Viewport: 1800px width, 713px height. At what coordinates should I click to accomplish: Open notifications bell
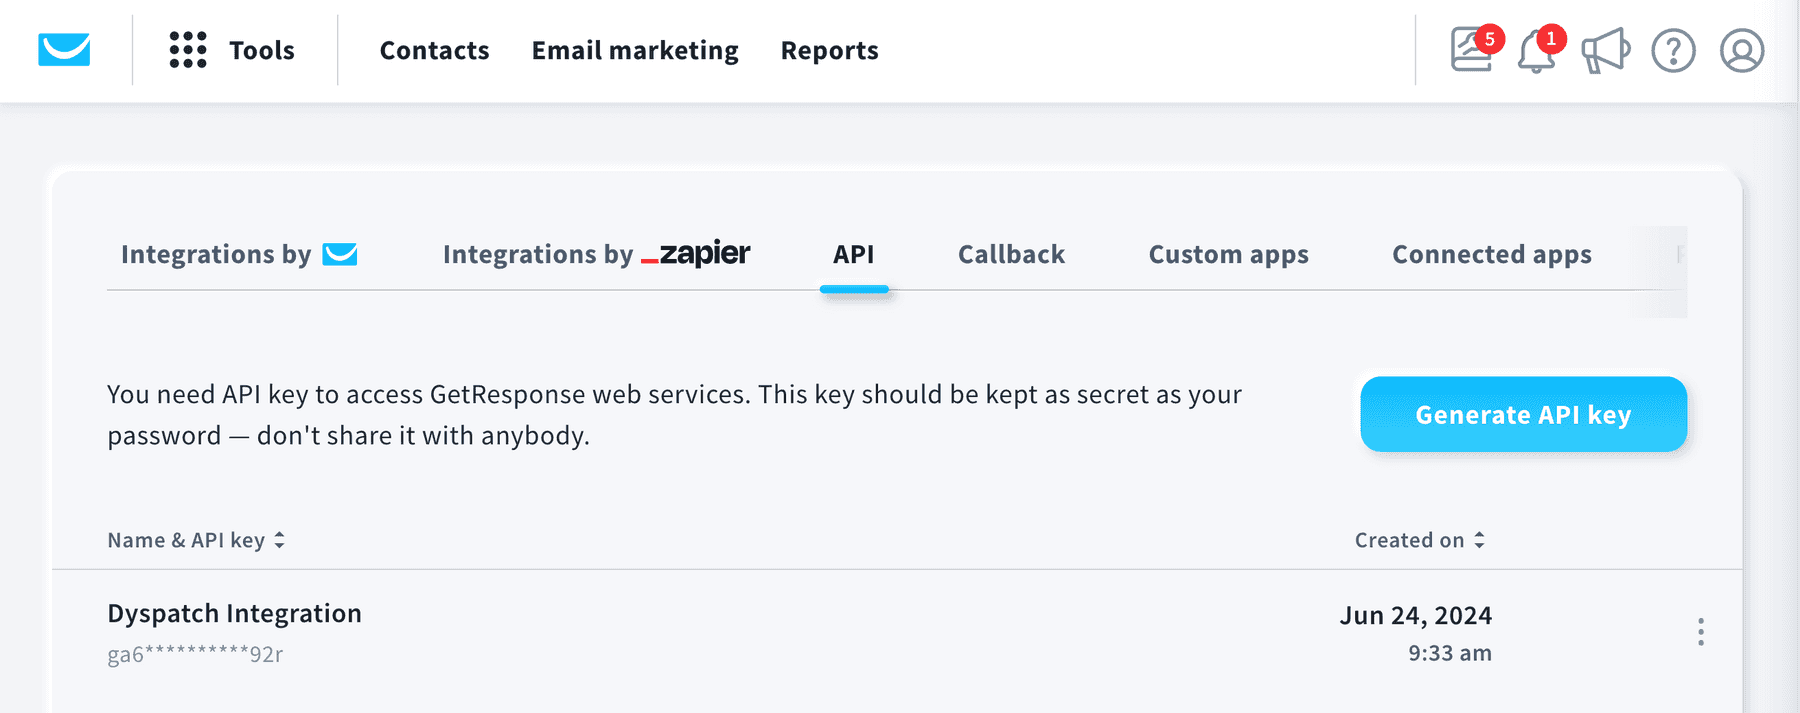point(1537,52)
